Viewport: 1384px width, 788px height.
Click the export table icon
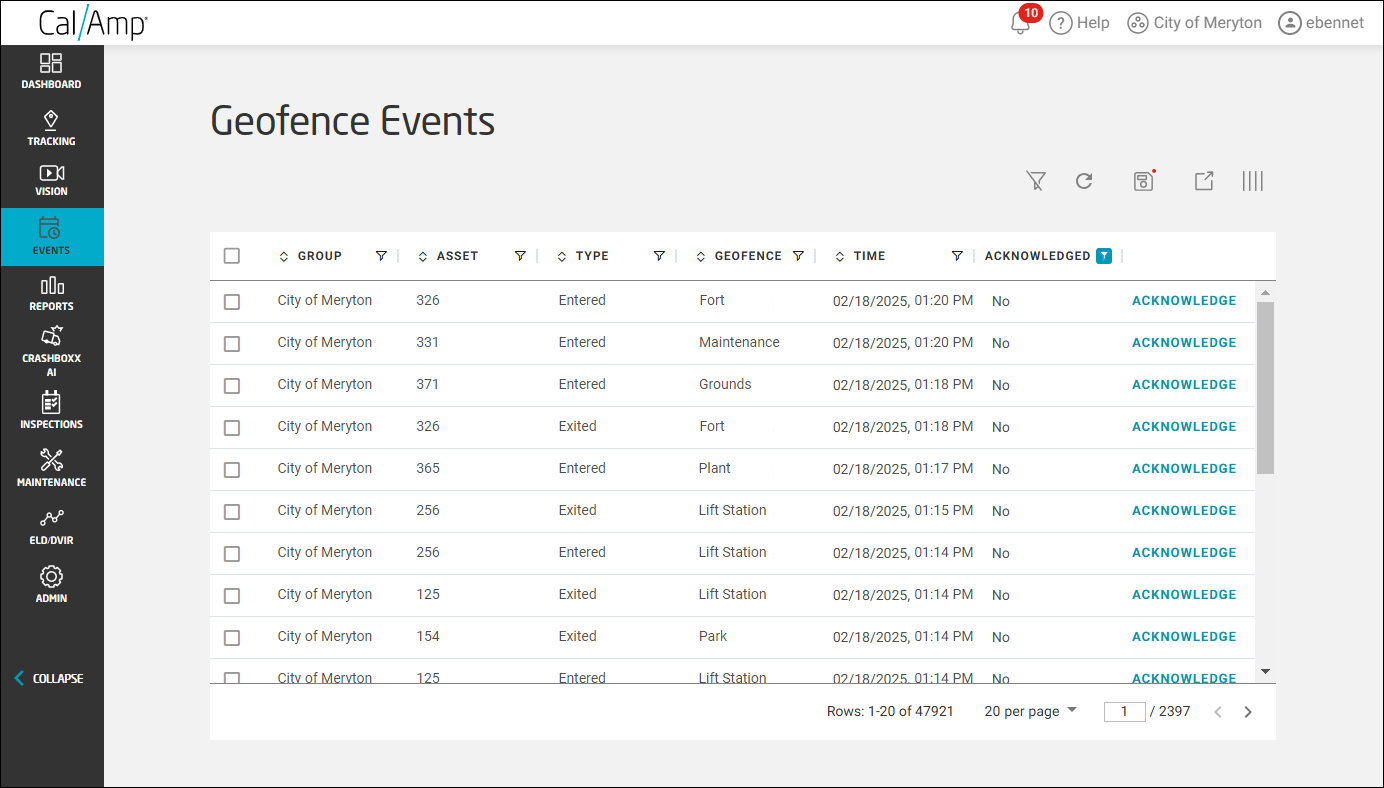(1204, 181)
